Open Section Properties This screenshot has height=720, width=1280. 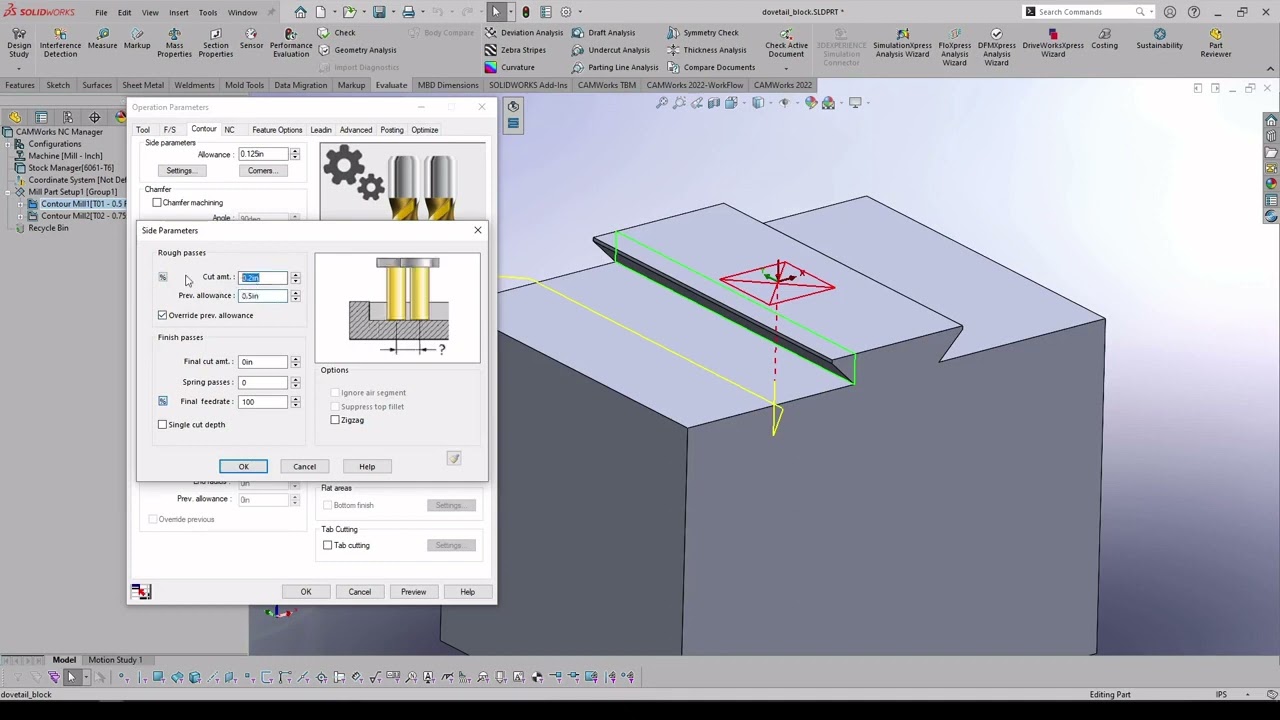(215, 42)
